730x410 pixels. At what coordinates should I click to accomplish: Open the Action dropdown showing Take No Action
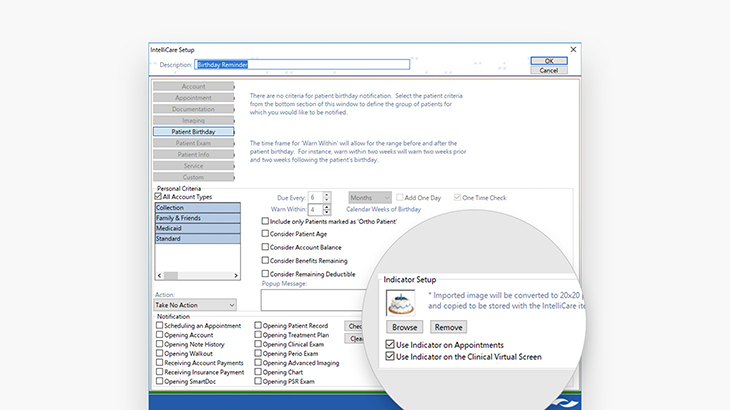click(x=195, y=305)
